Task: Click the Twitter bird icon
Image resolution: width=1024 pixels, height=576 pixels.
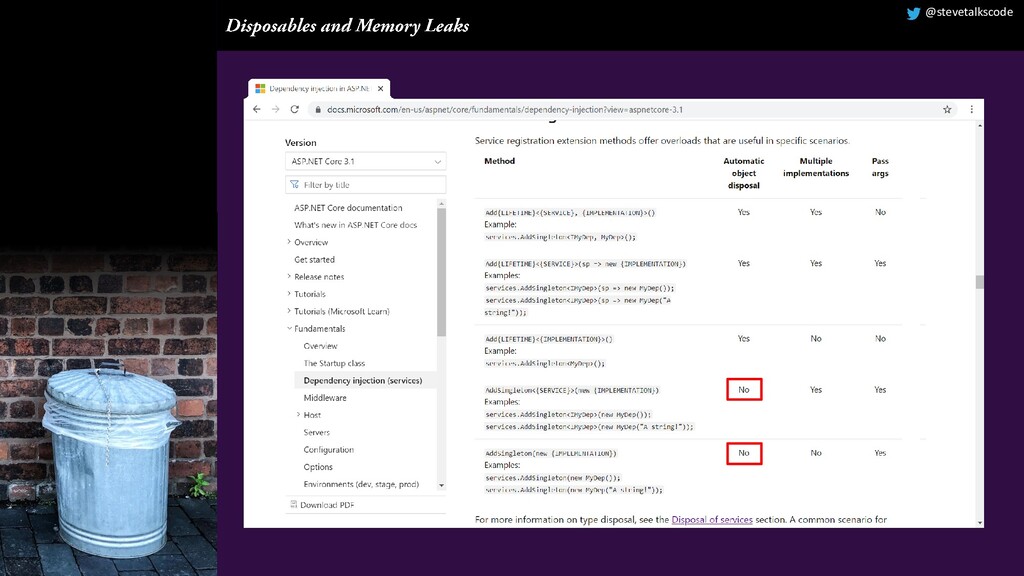Action: tap(913, 13)
